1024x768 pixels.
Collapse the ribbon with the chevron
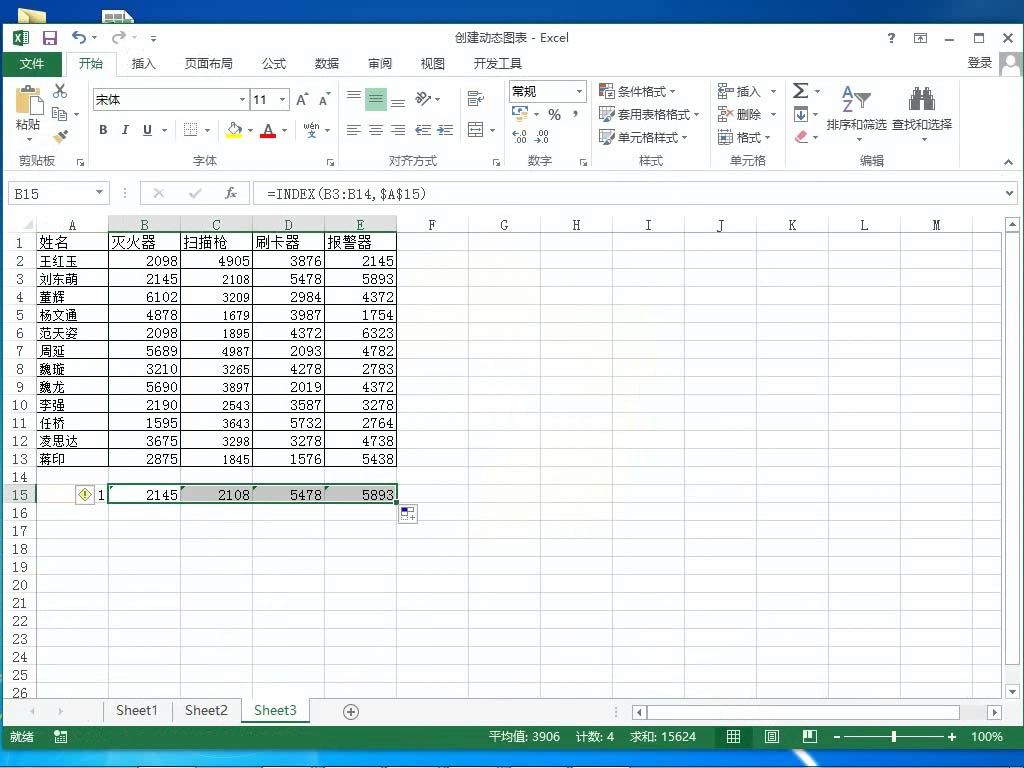pos(1008,161)
